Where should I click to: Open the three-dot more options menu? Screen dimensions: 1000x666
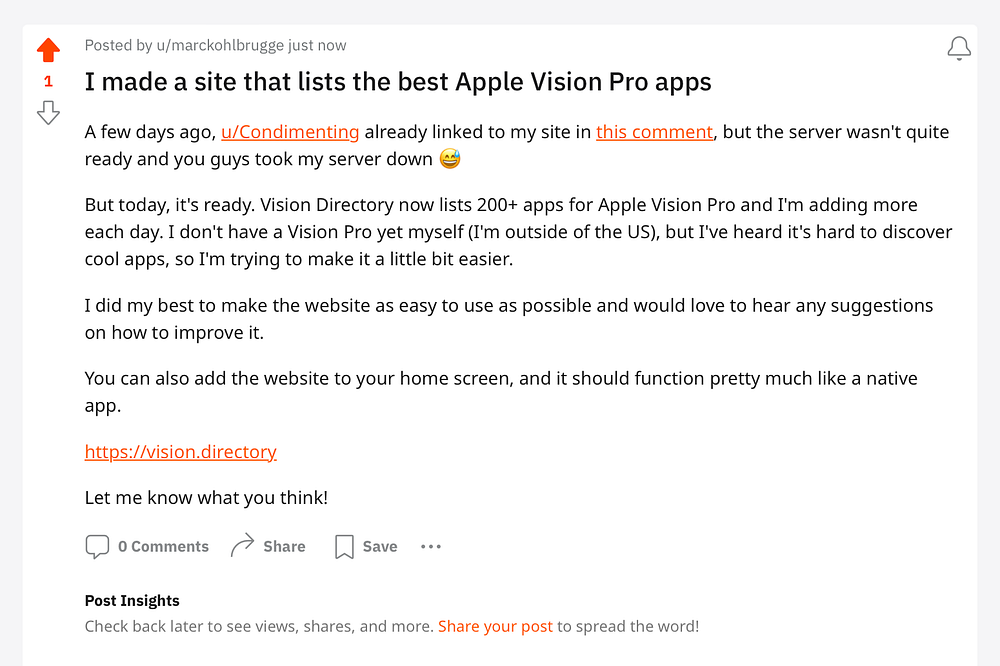pos(431,547)
